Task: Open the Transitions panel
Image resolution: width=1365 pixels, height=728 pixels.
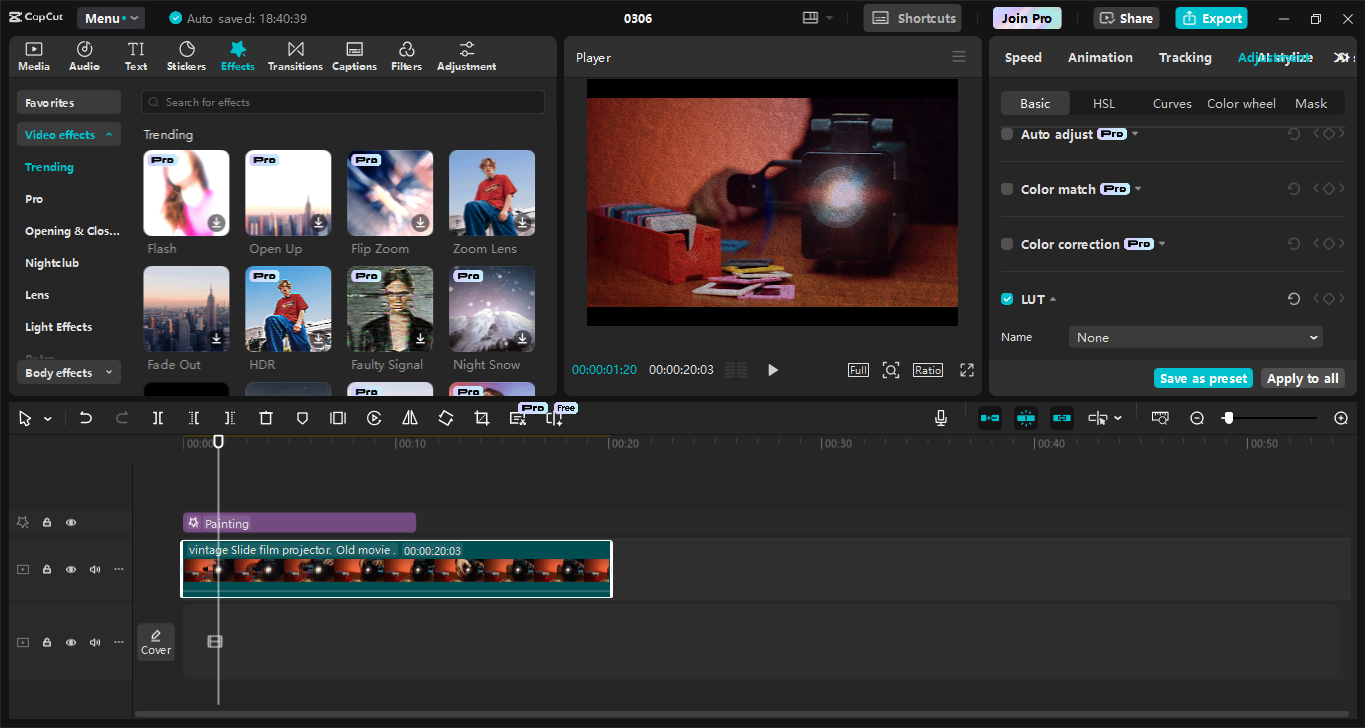Action: 295,55
